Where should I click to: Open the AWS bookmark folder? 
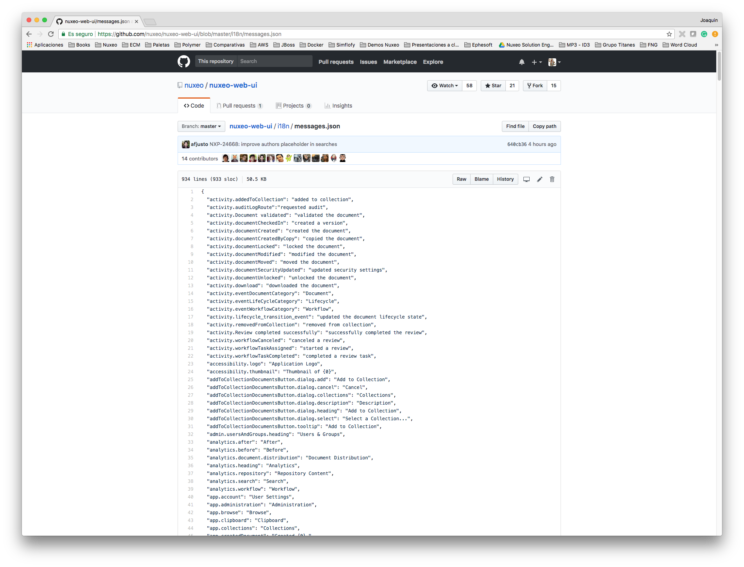(259, 45)
